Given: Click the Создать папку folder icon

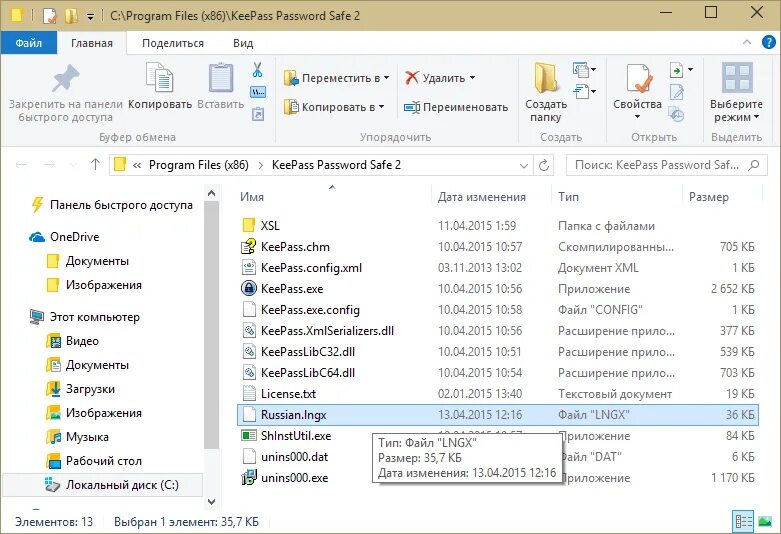Looking at the screenshot, I should (x=546, y=78).
